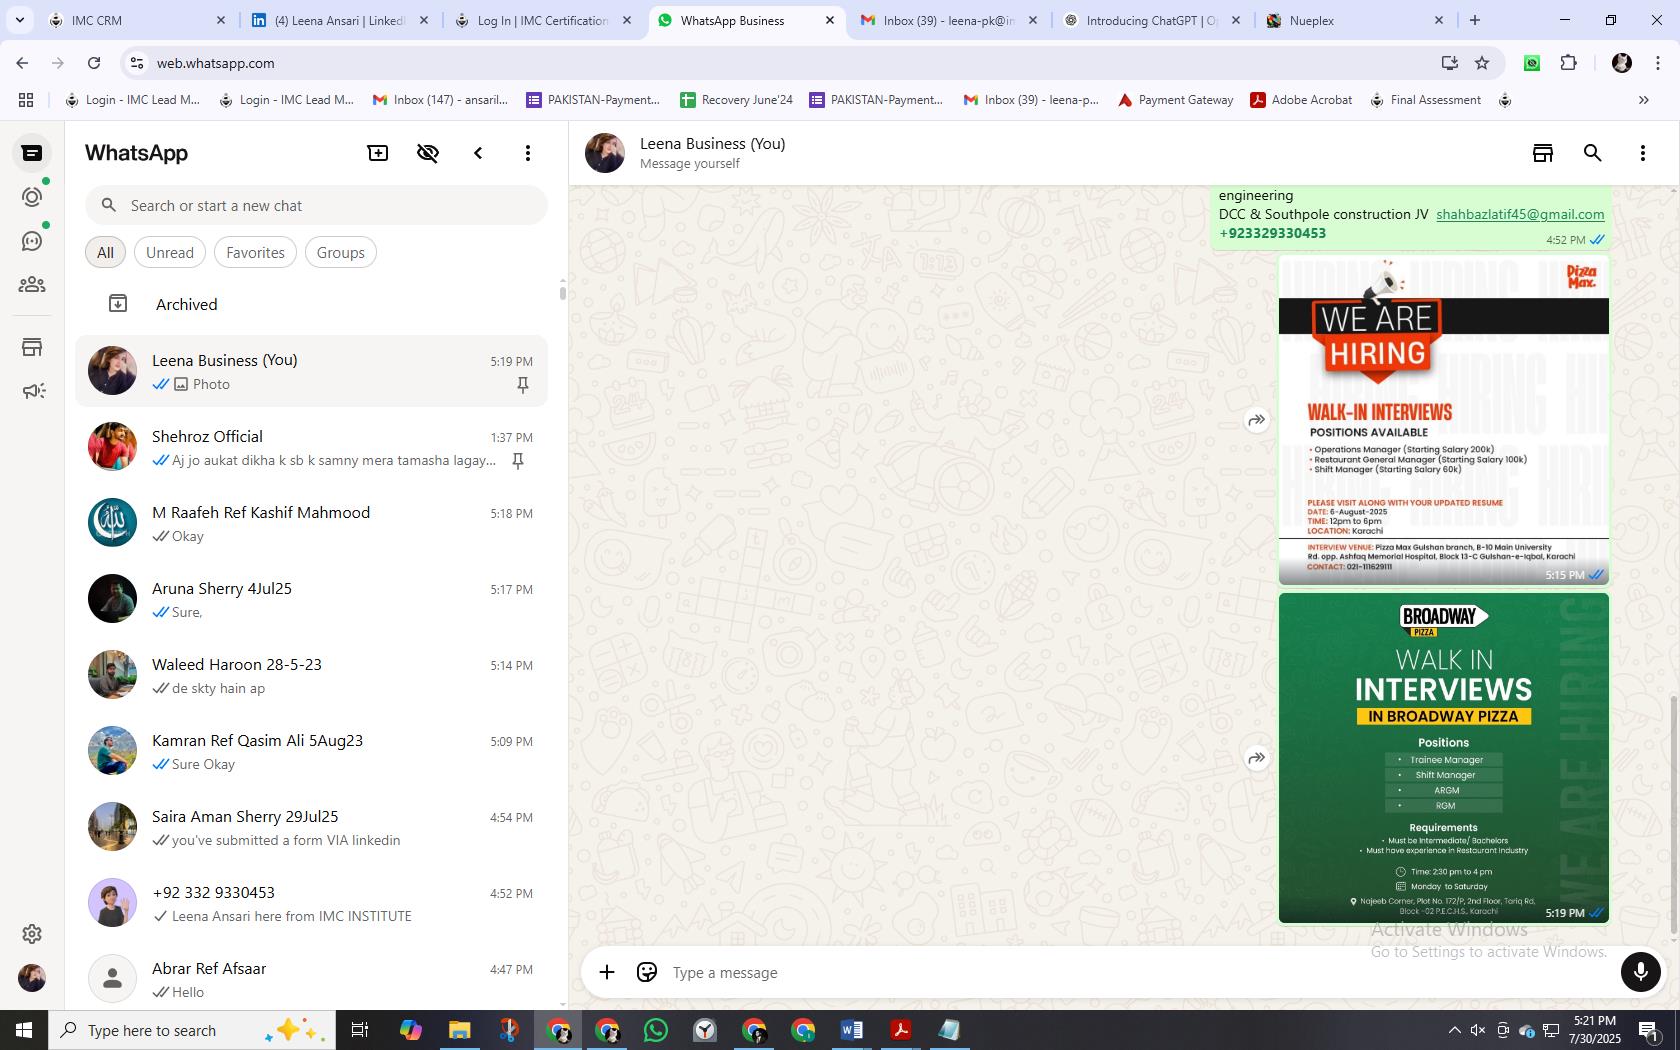Open Chrome menu three dots
The image size is (1680, 1050).
coord(1658,63)
